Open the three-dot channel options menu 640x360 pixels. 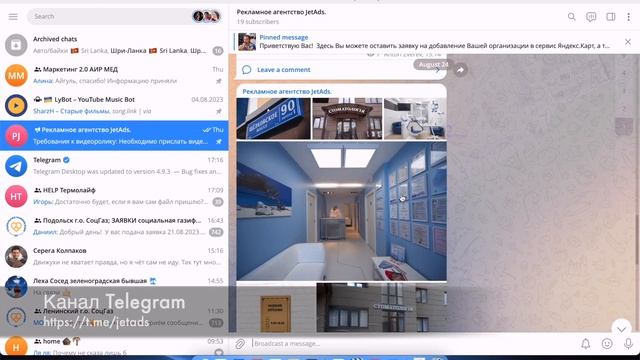pos(629,17)
